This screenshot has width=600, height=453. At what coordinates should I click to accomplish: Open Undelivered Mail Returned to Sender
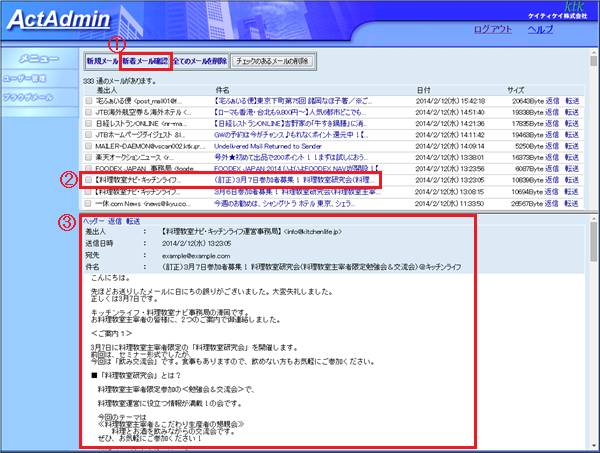tap(268, 146)
